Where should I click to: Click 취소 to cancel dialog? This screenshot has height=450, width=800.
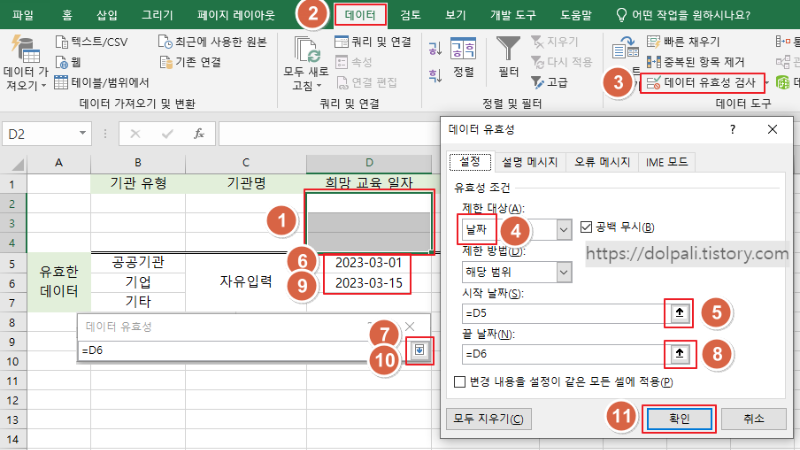[x=754, y=419]
